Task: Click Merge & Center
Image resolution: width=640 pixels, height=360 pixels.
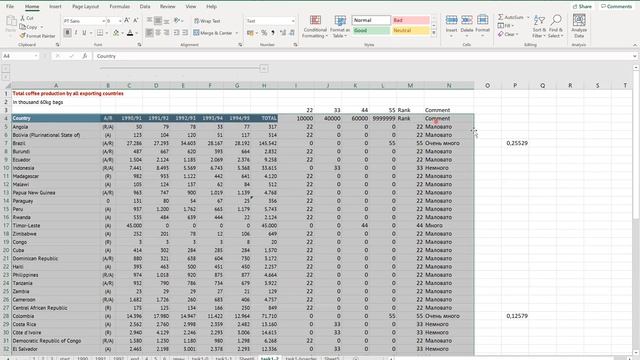Action: [x=213, y=33]
